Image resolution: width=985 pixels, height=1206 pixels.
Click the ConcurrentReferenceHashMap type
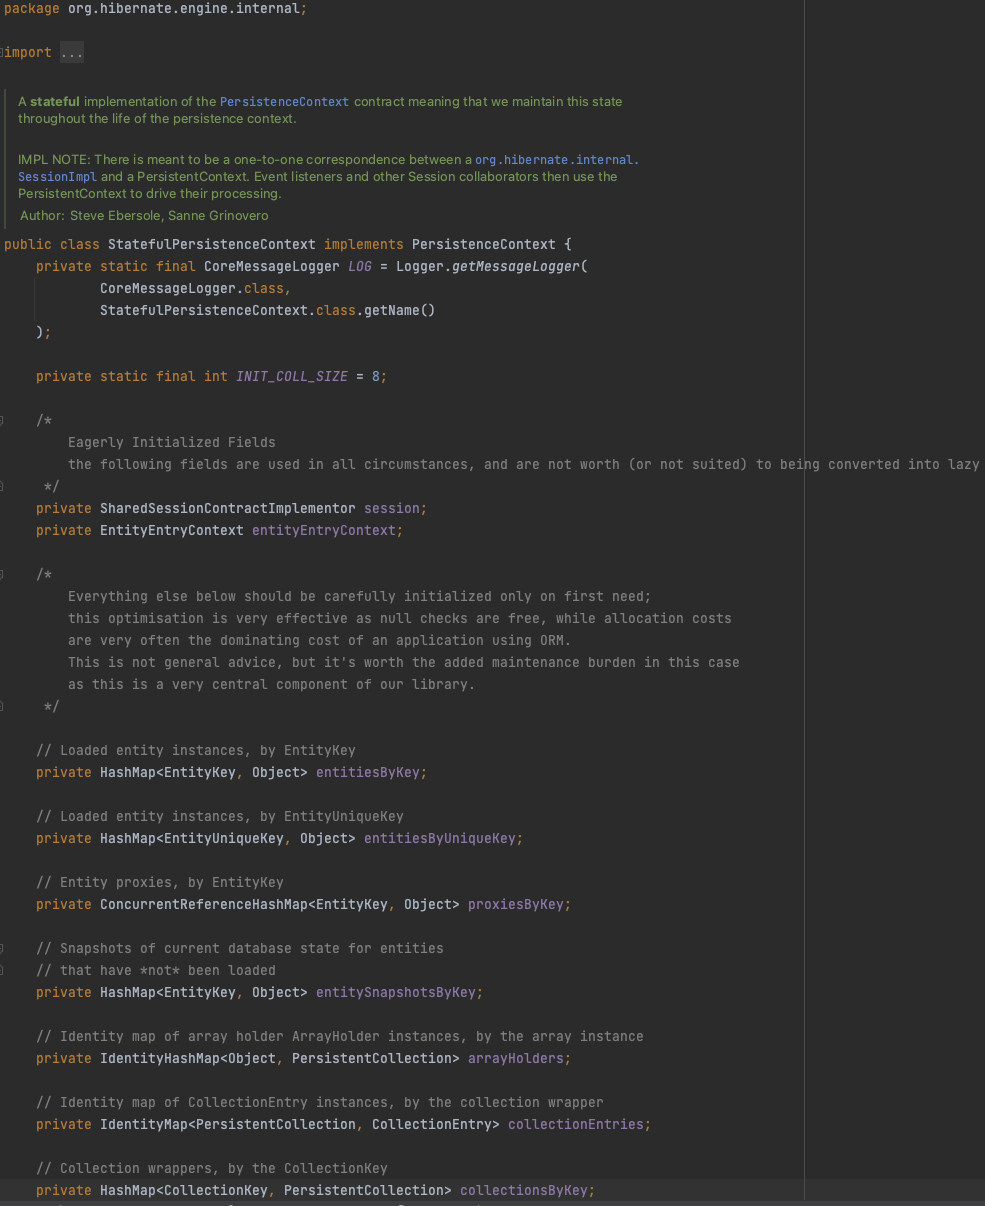(x=204, y=905)
